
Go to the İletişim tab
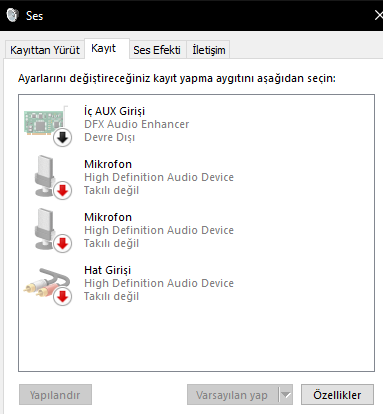click(x=209, y=50)
